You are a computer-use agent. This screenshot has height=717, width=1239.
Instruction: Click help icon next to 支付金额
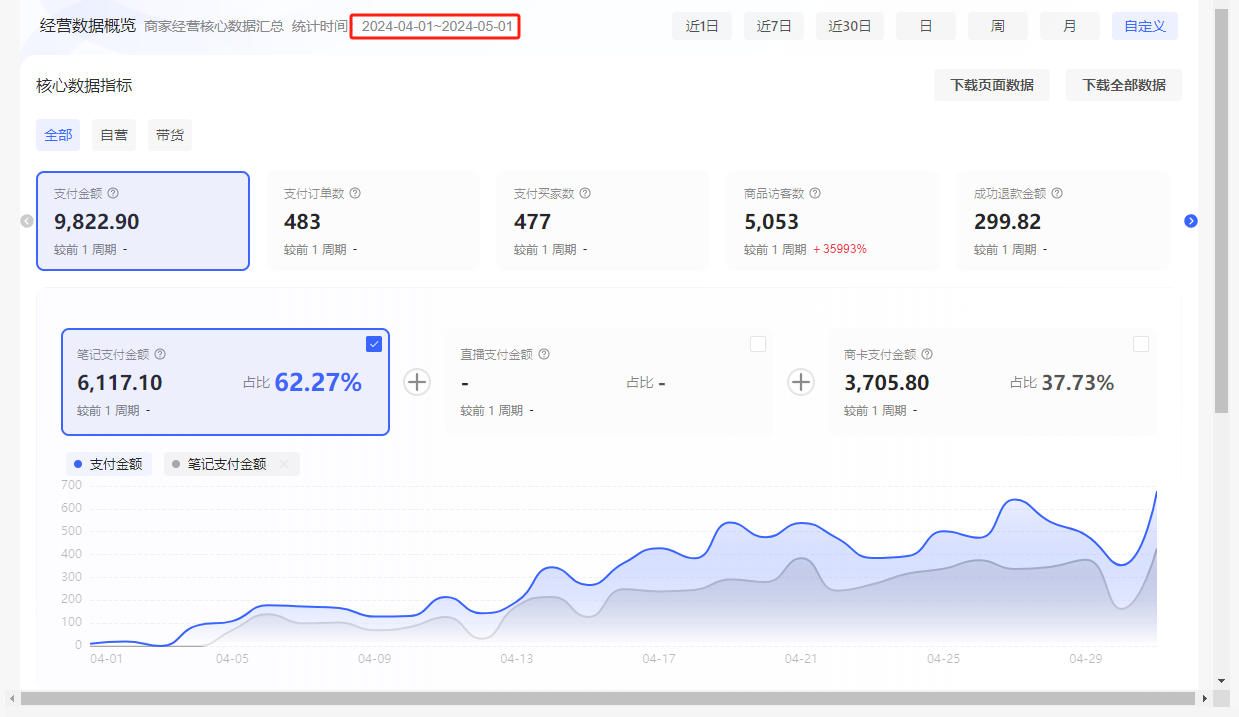point(113,194)
